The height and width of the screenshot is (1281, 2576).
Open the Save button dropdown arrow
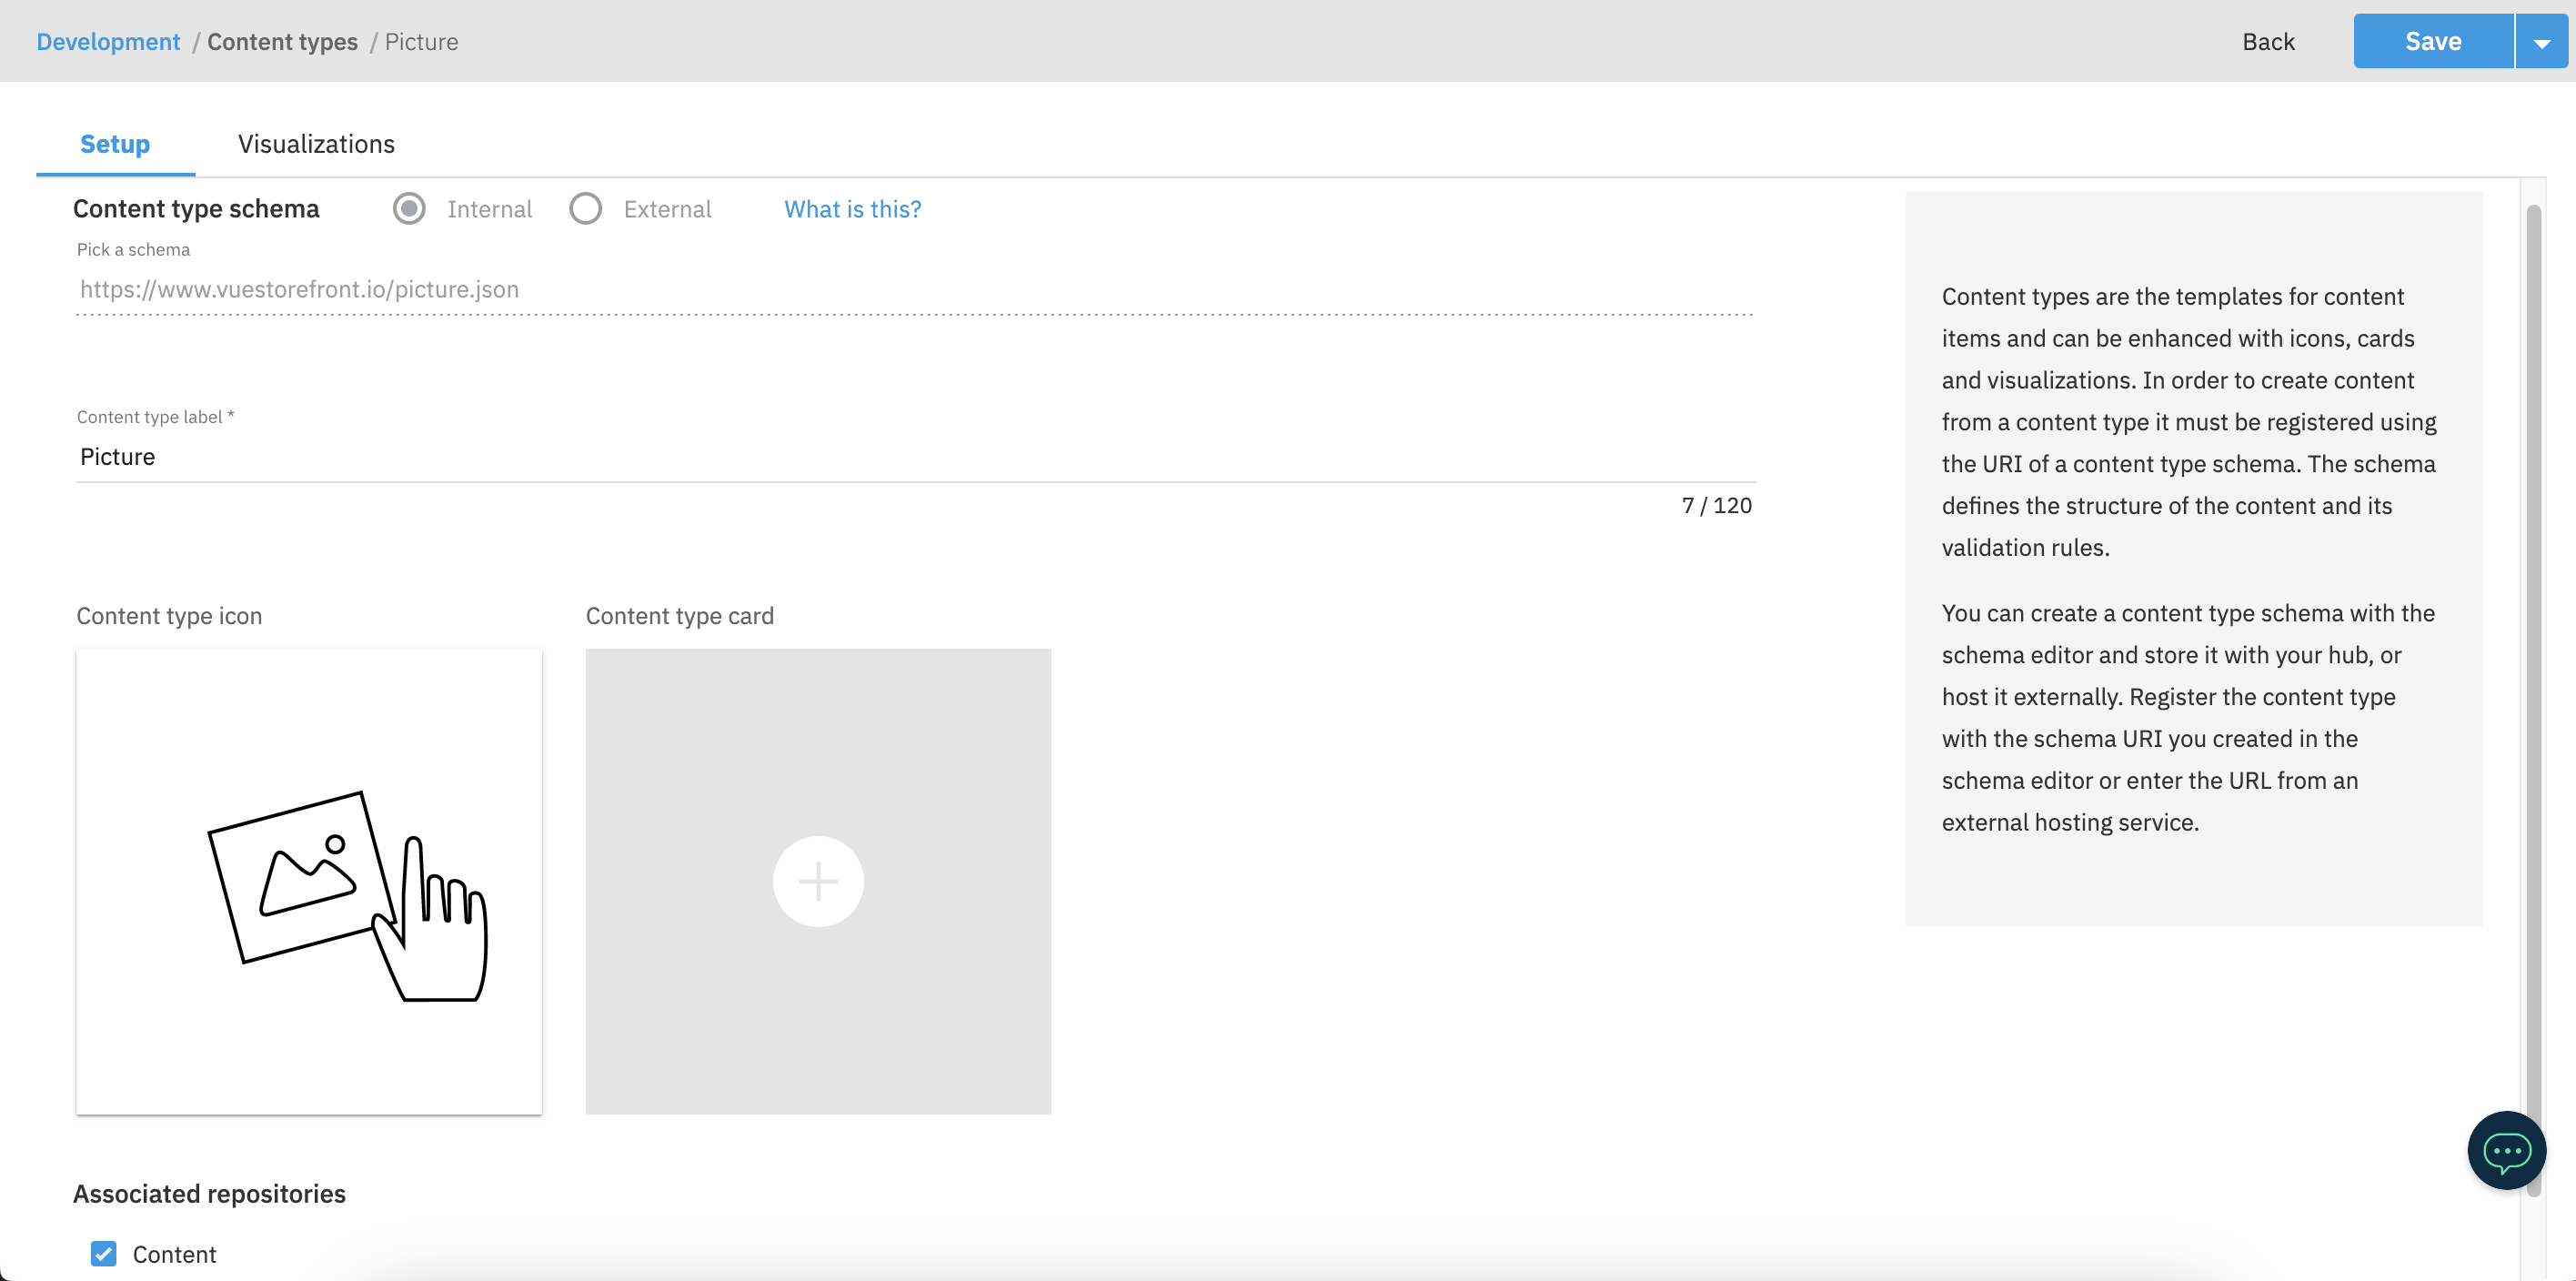pos(2541,41)
